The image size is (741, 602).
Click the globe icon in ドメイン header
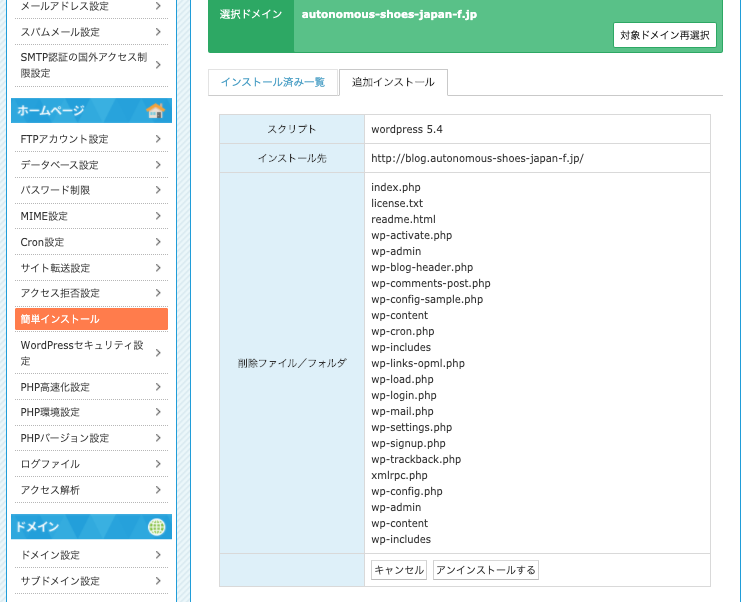[x=156, y=527]
